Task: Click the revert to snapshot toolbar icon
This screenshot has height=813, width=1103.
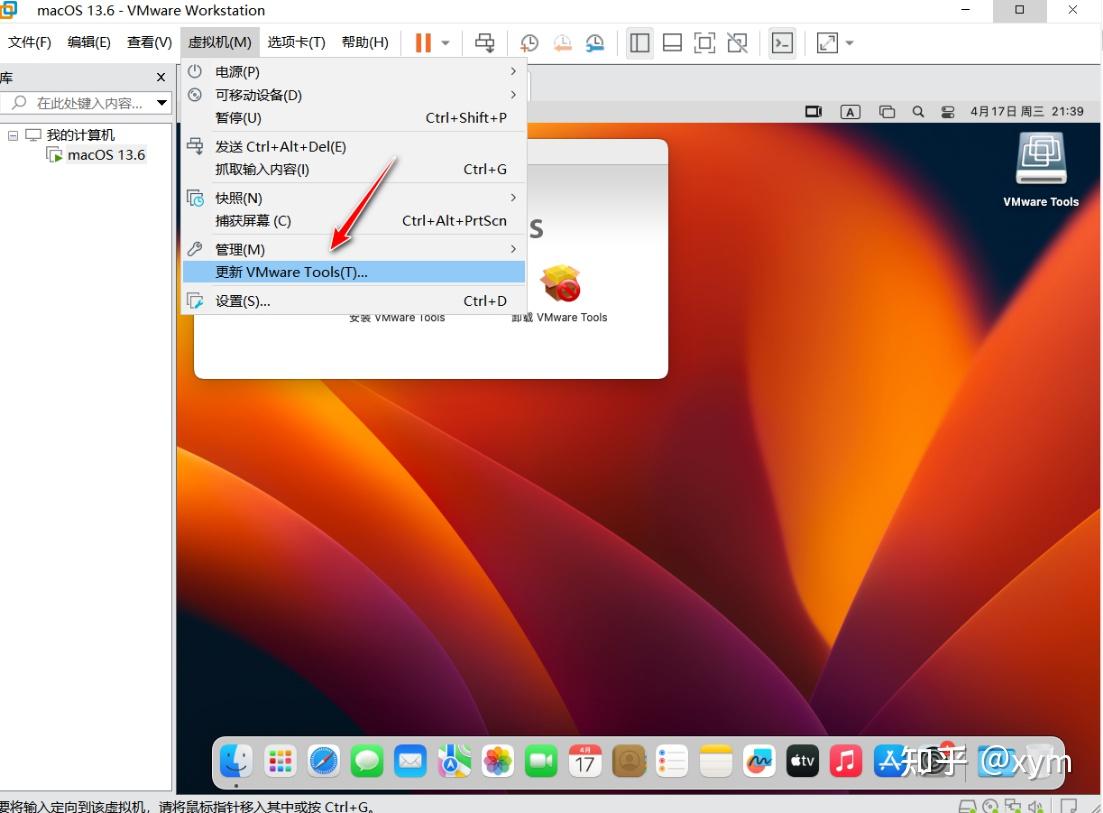Action: pyautogui.click(x=562, y=43)
